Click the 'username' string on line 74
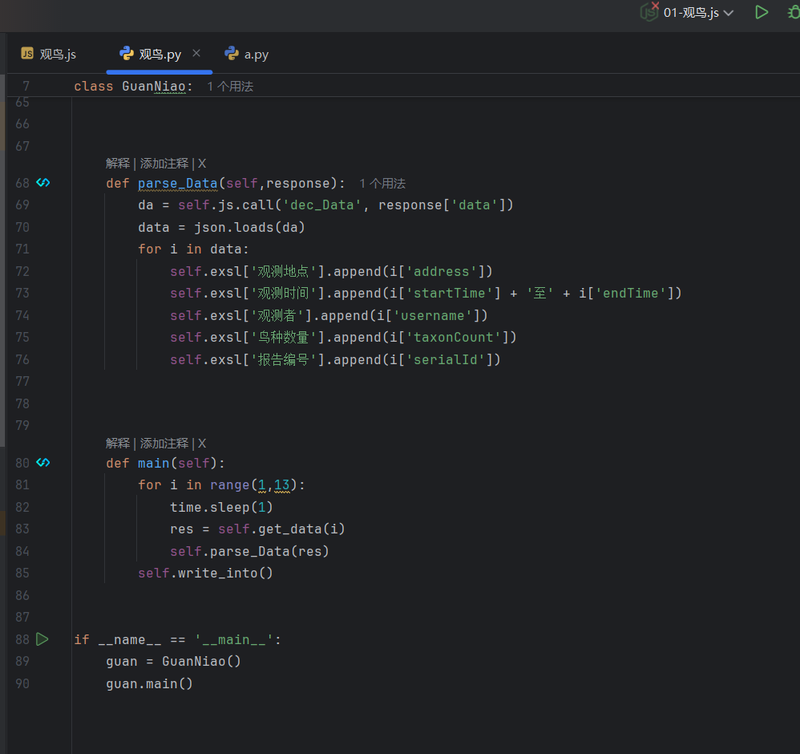This screenshot has height=754, width=800. [433, 316]
